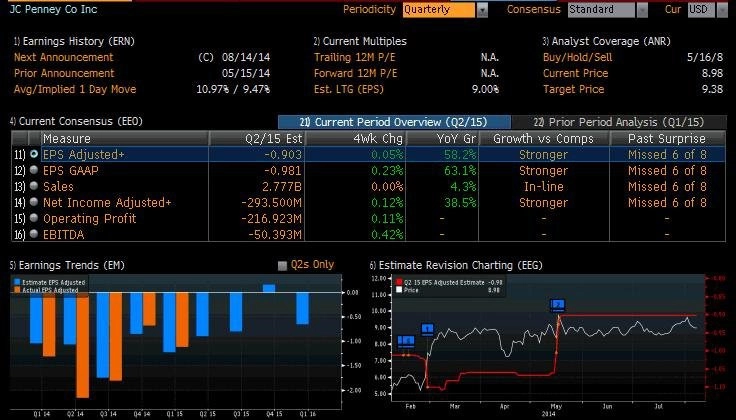Select the Operating Profit radio button
Viewport: 736px width, 420px height.
pyautogui.click(x=34, y=218)
